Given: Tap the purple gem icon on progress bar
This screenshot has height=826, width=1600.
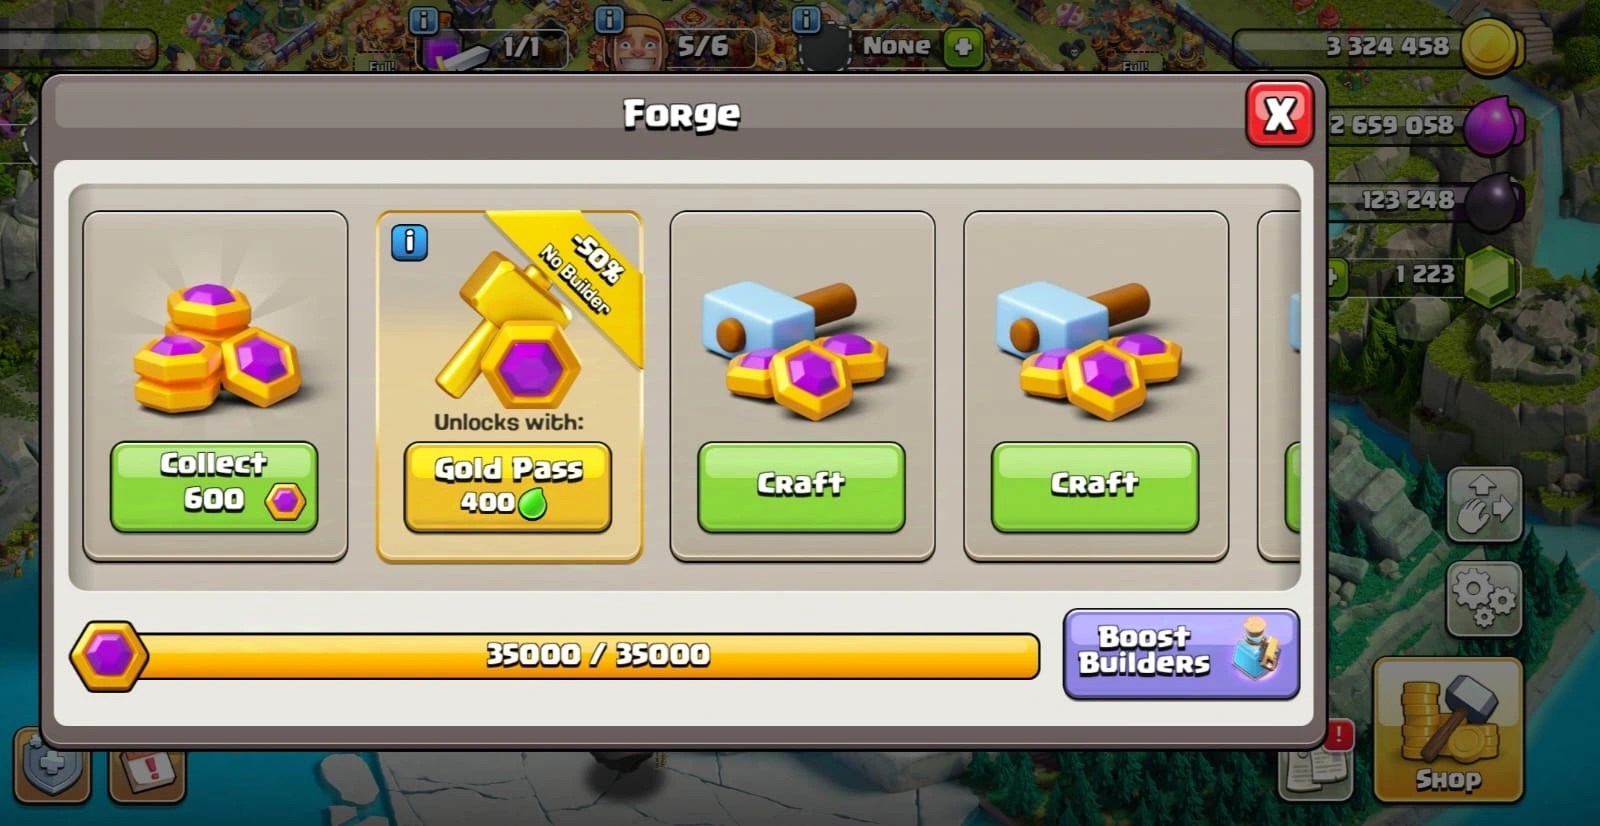Looking at the screenshot, I should tap(109, 656).
